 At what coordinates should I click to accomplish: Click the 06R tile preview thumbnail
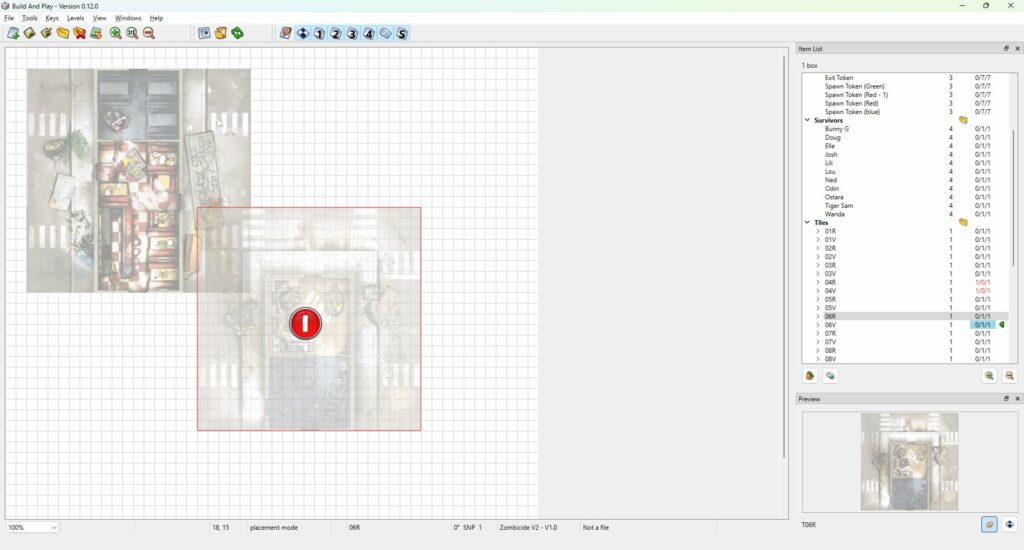910,462
